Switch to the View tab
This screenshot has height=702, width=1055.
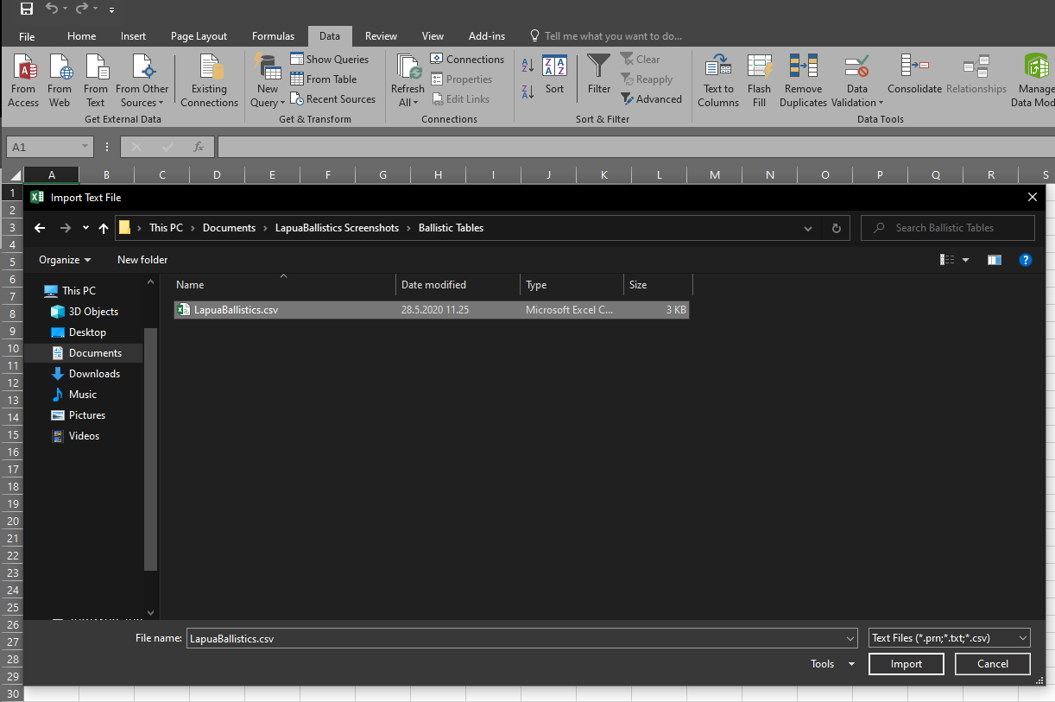pos(433,36)
